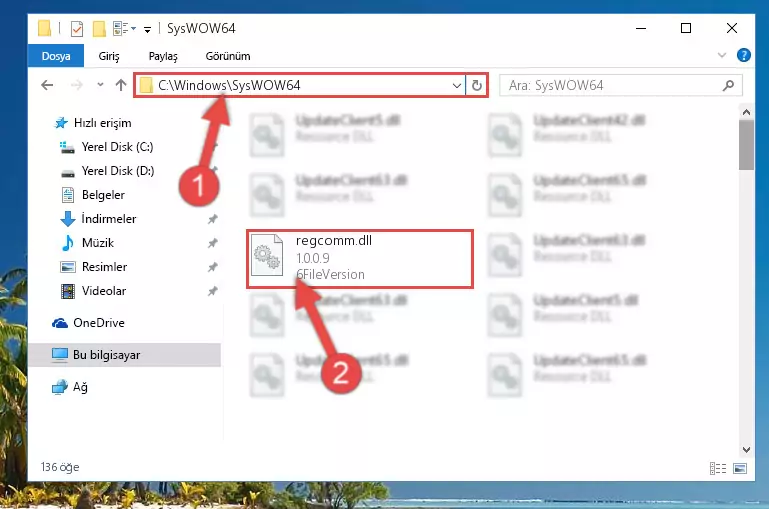Click the Ara: SysWOW64 search box
This screenshot has width=769, height=509.
pyautogui.click(x=620, y=86)
